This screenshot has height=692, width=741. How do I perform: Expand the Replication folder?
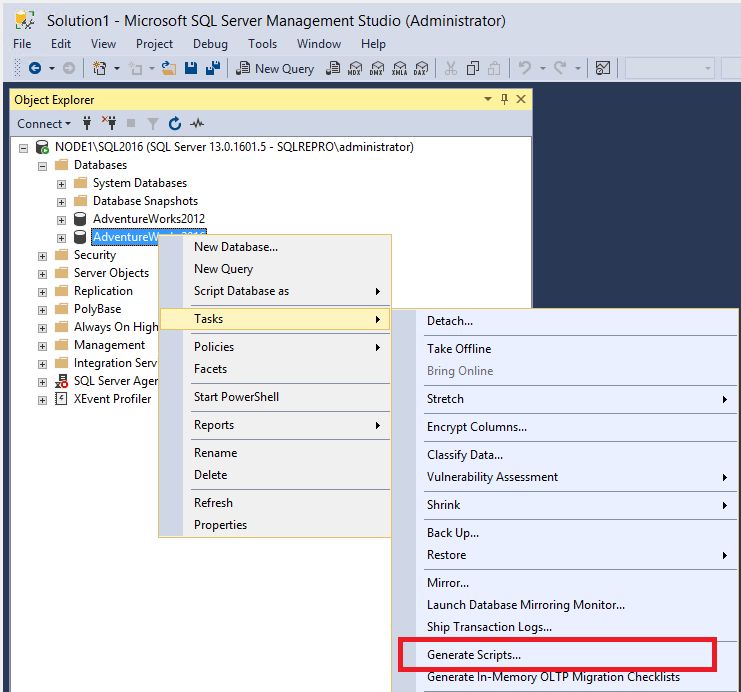click(x=43, y=292)
